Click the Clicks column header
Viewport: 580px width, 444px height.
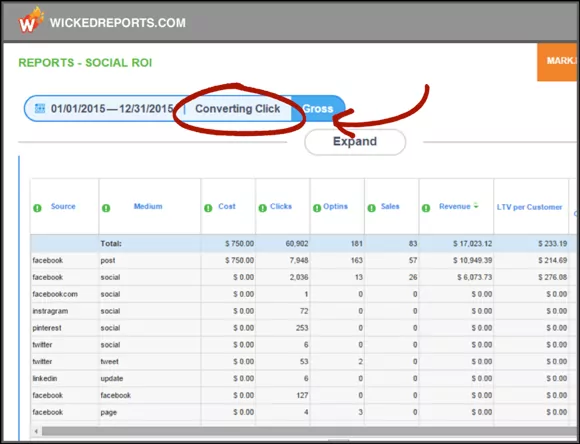[x=281, y=206]
